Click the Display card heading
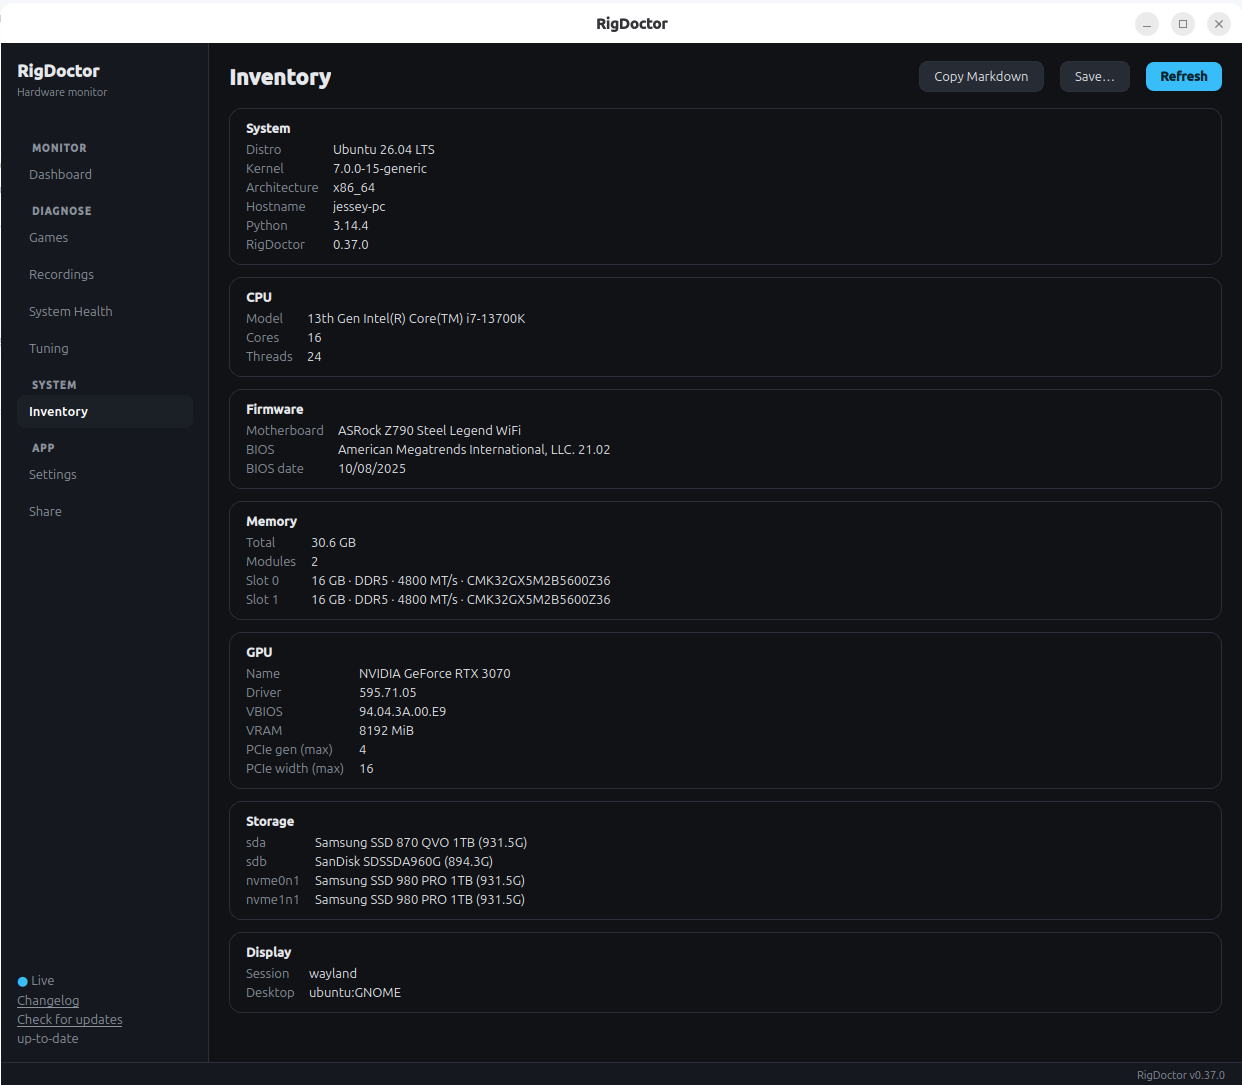 269,952
